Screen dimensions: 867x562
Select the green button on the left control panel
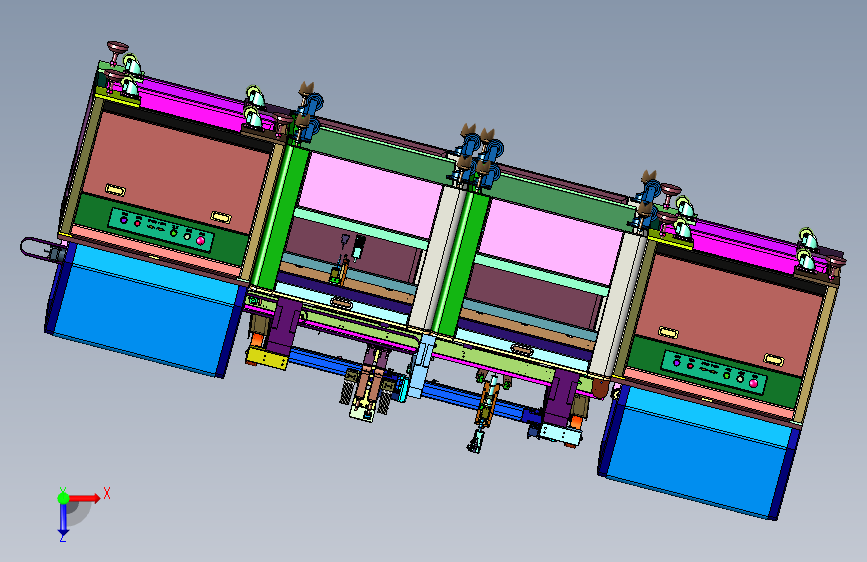[174, 233]
